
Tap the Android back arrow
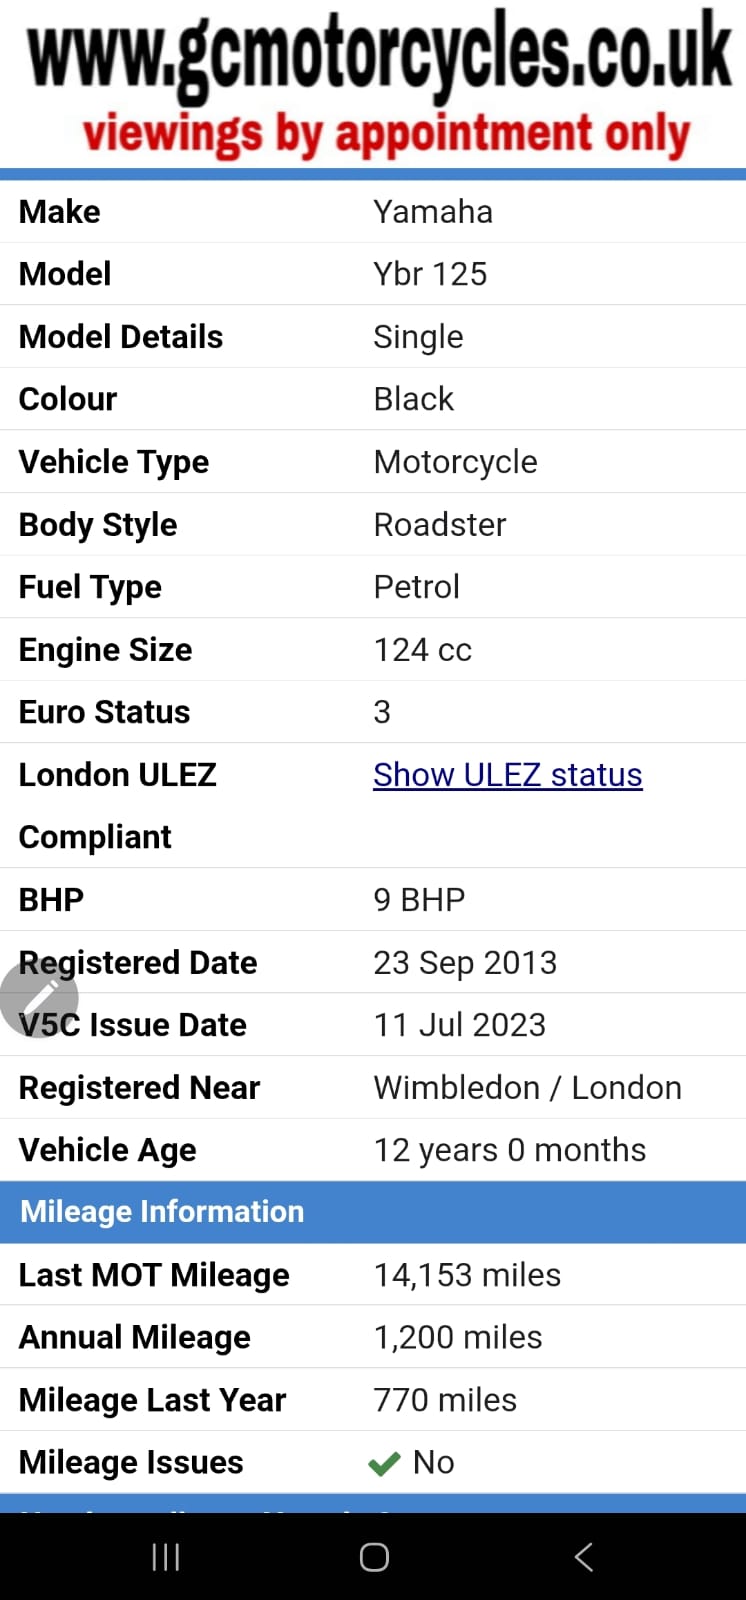tap(584, 1556)
